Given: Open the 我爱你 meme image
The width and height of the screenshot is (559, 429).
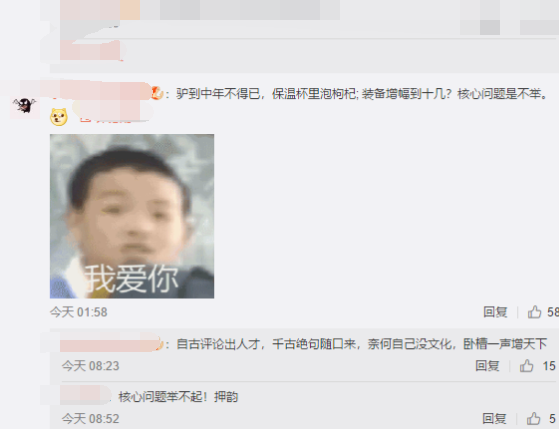Looking at the screenshot, I should pyautogui.click(x=132, y=216).
